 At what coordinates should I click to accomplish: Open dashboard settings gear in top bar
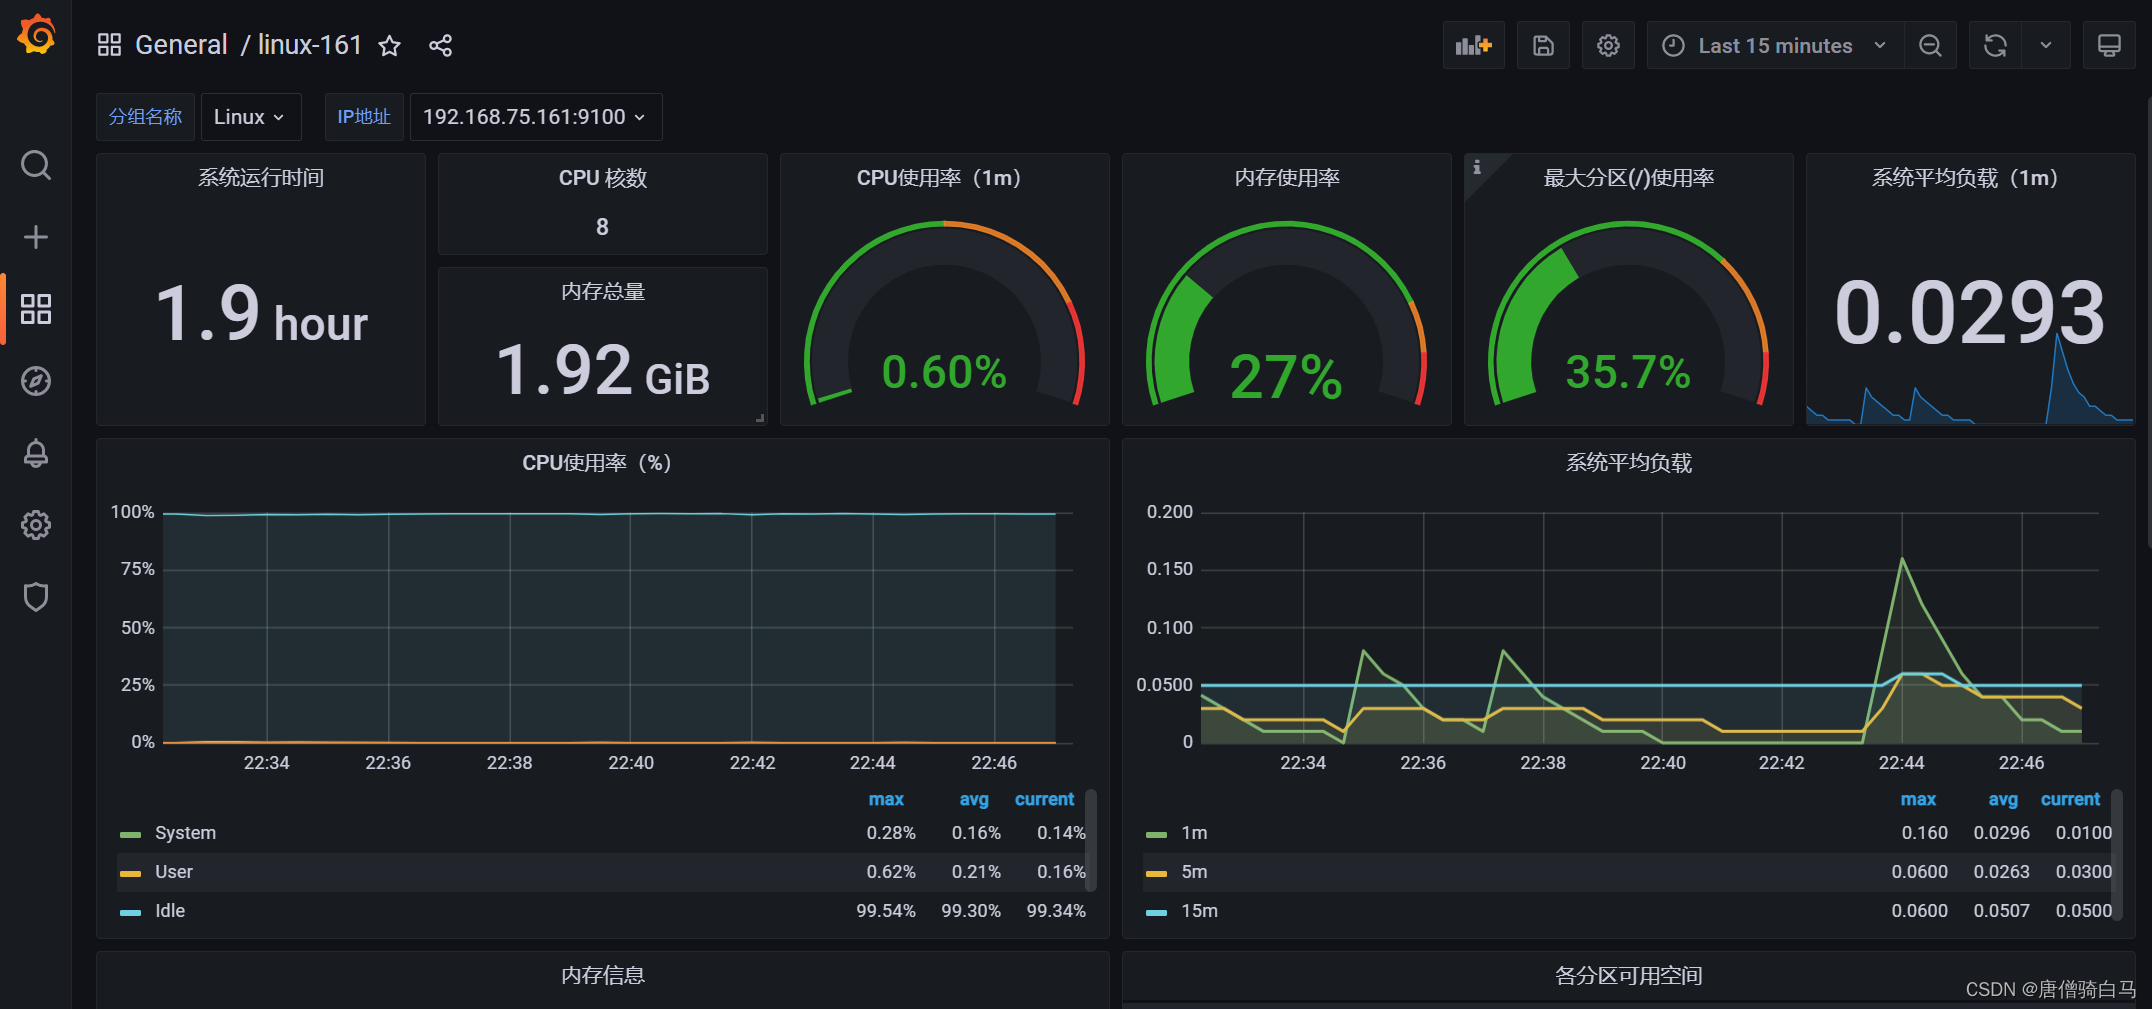[1608, 46]
